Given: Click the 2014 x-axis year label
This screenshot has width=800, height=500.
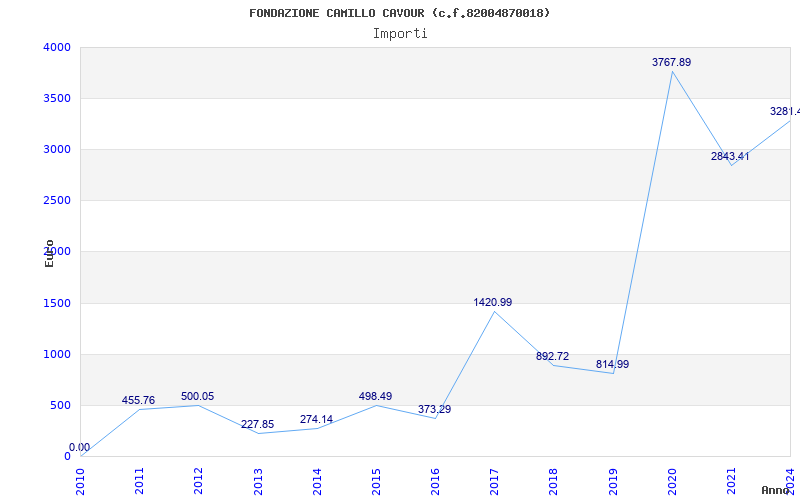Looking at the screenshot, I should point(317,481).
